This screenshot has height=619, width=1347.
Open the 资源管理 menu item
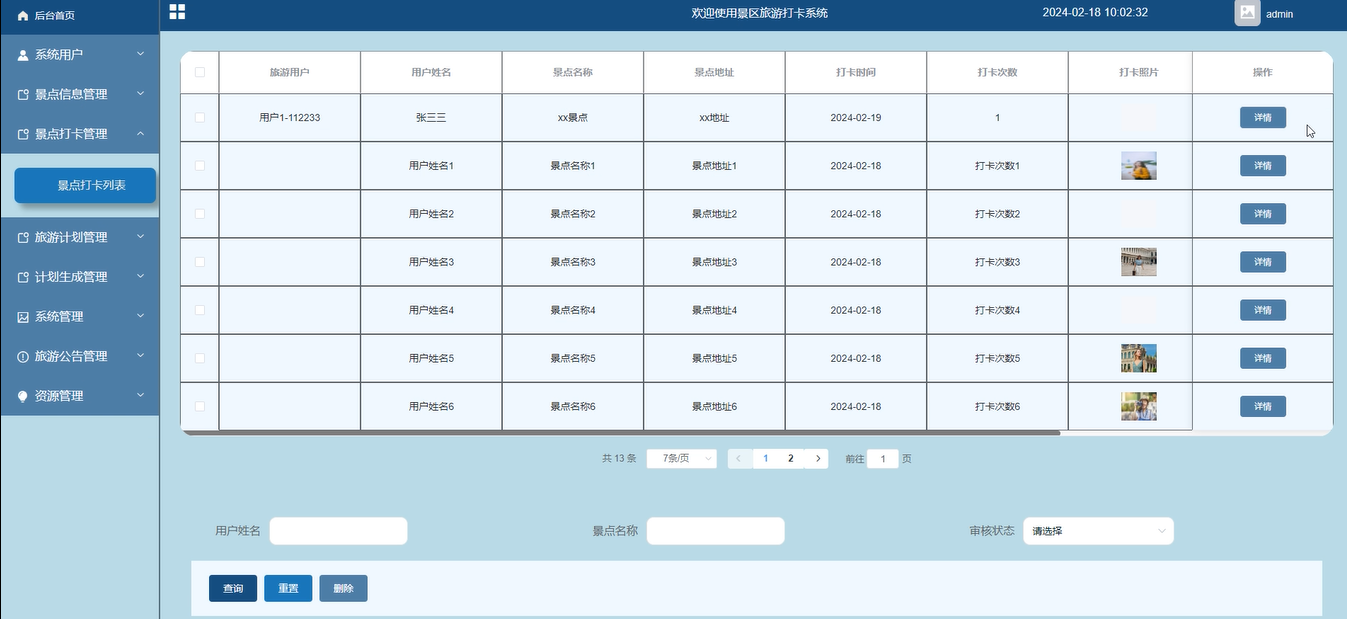(x=80, y=396)
